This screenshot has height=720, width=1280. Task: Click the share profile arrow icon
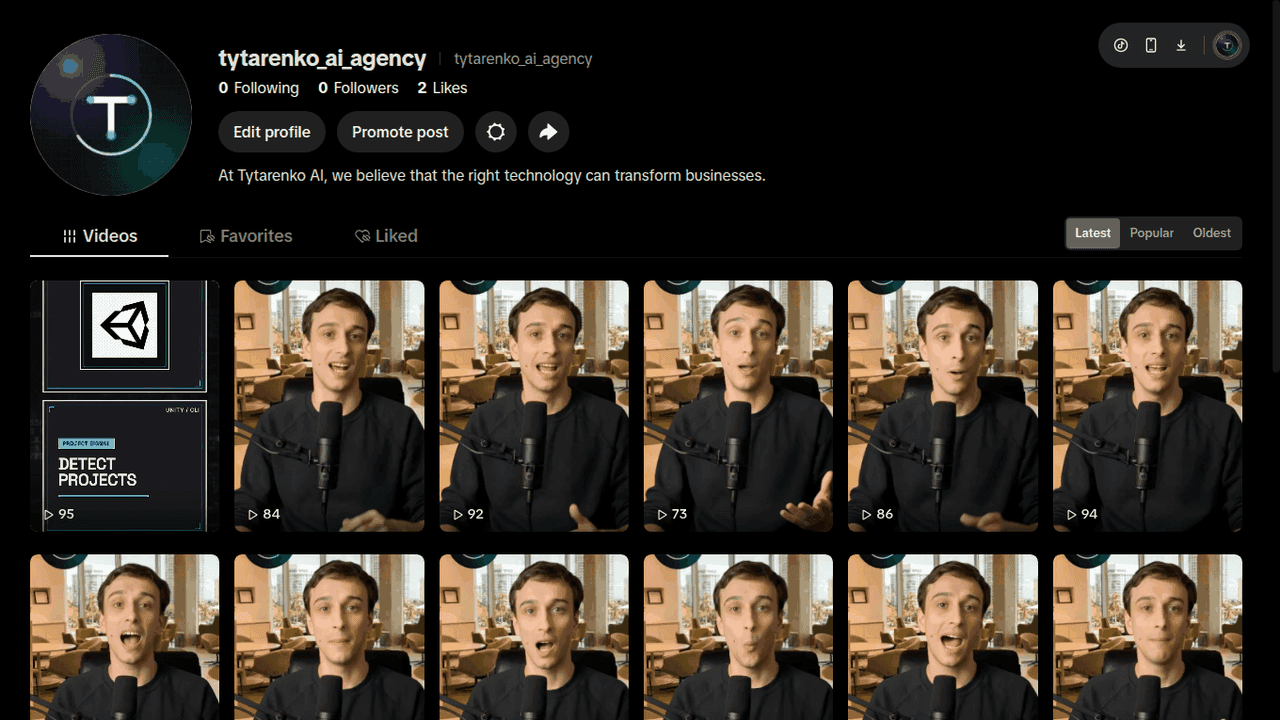click(x=548, y=132)
